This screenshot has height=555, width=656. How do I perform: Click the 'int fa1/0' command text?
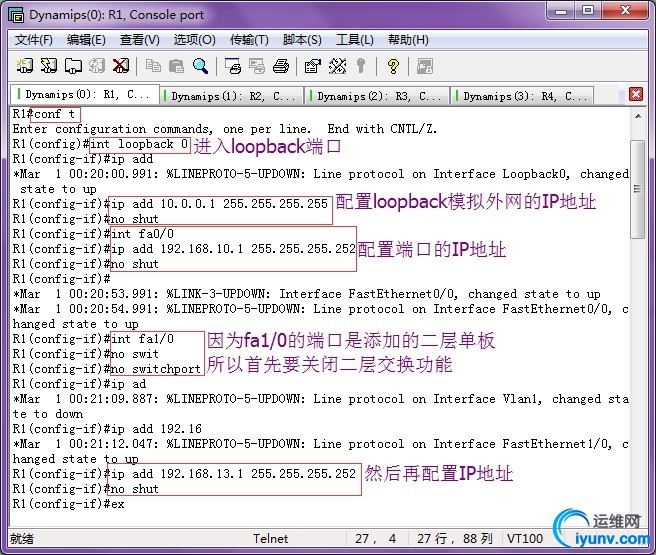coord(142,339)
